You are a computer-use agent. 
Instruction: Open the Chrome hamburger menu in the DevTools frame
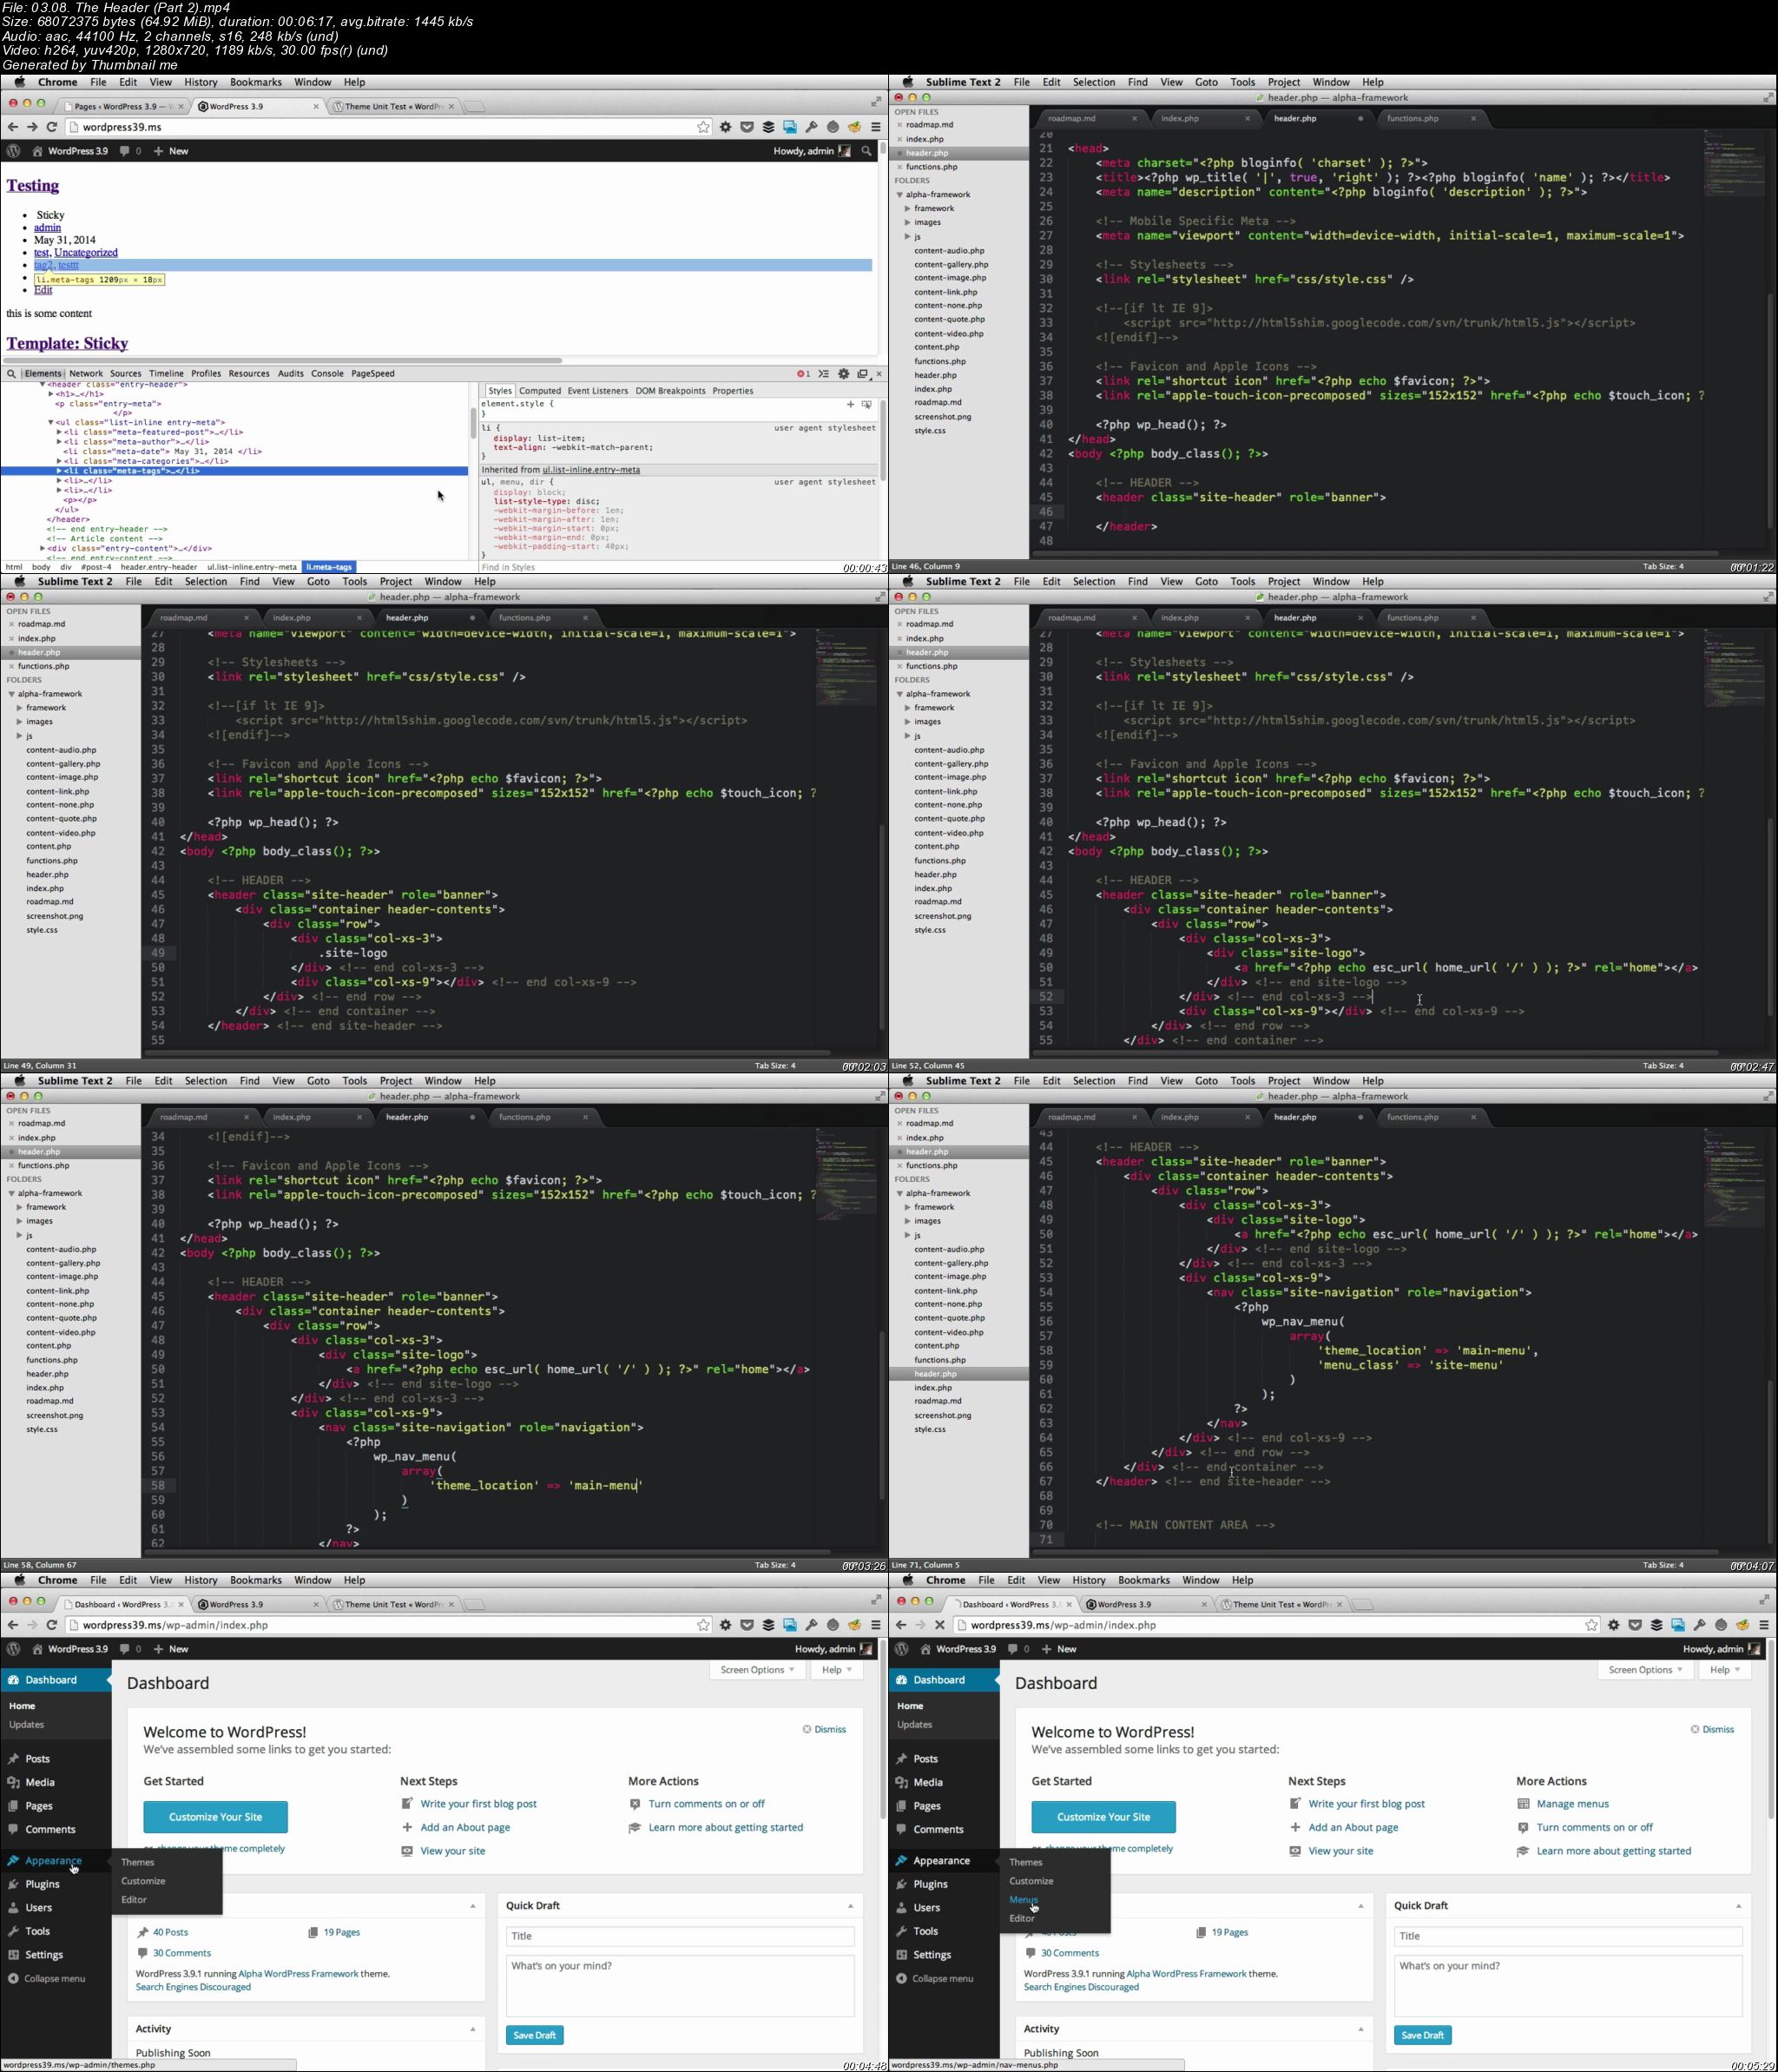click(x=876, y=127)
